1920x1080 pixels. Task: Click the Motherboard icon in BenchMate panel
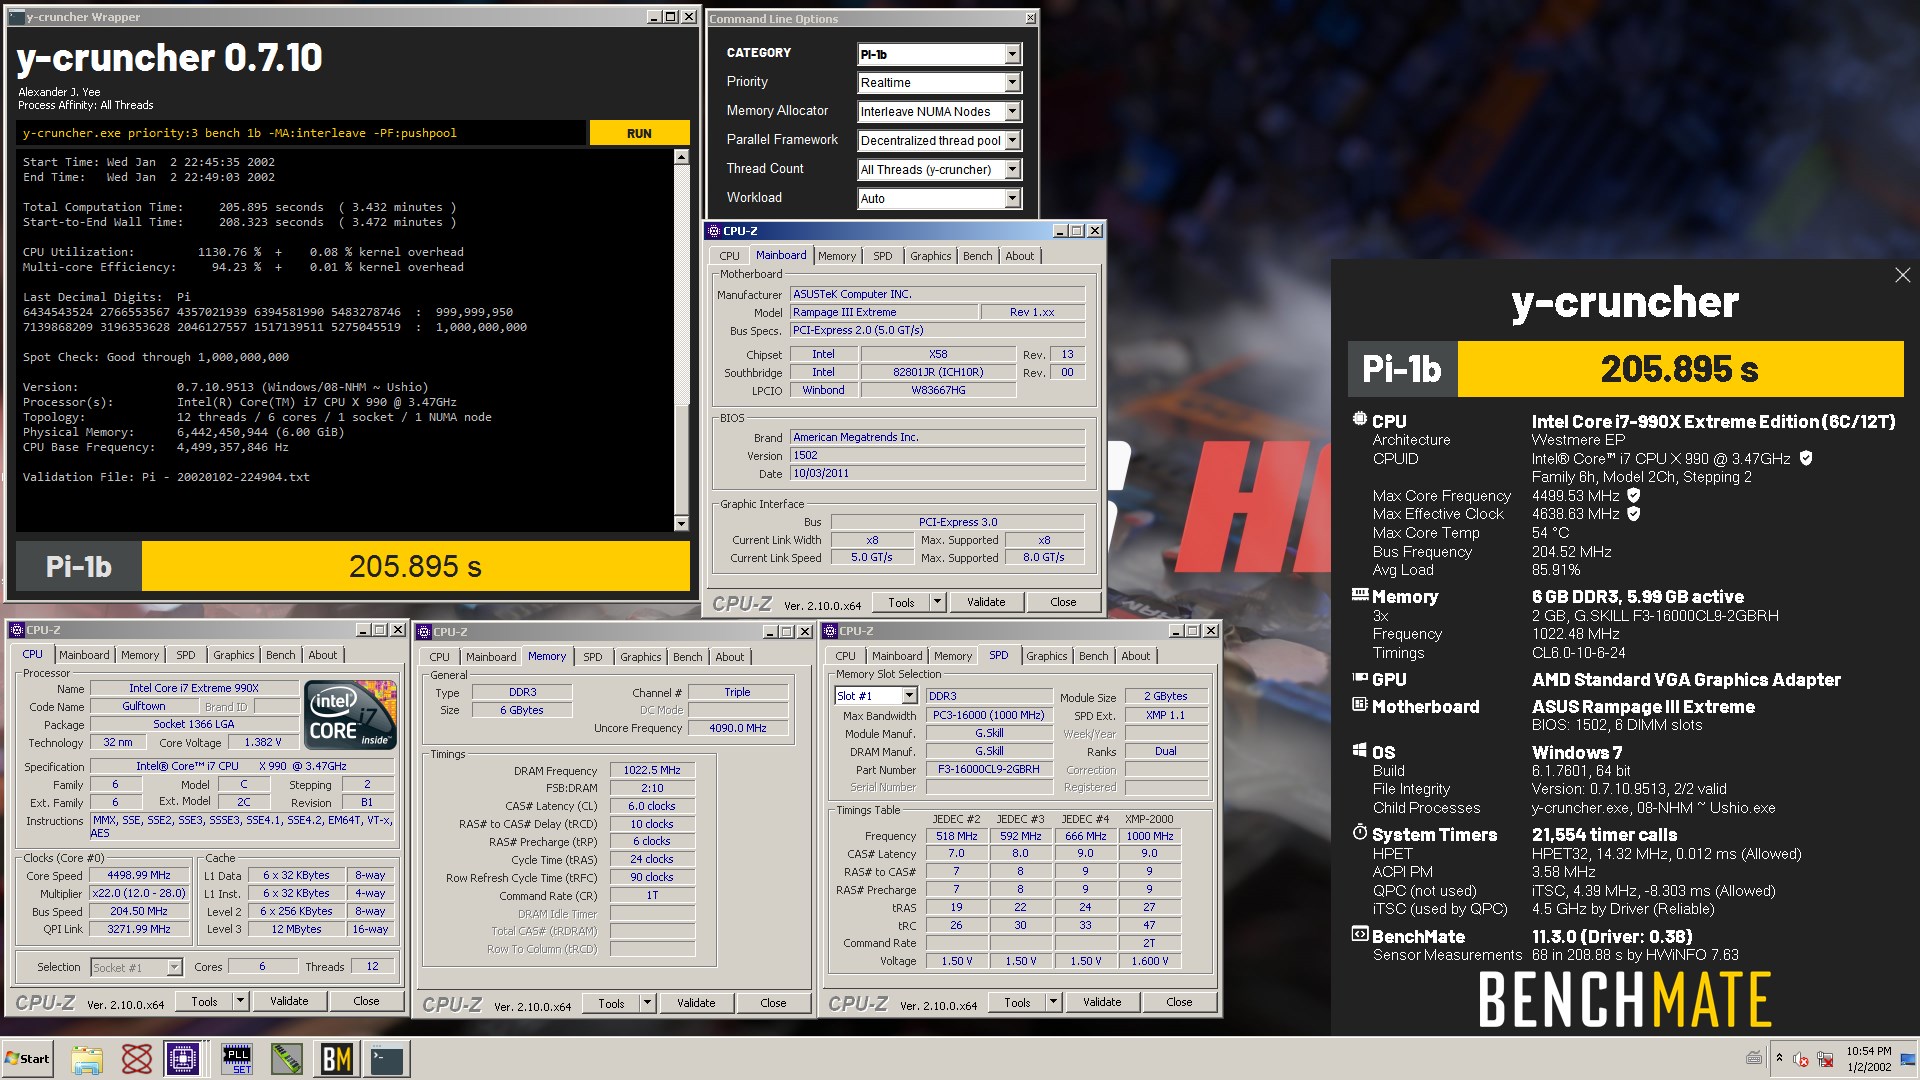point(1359,705)
